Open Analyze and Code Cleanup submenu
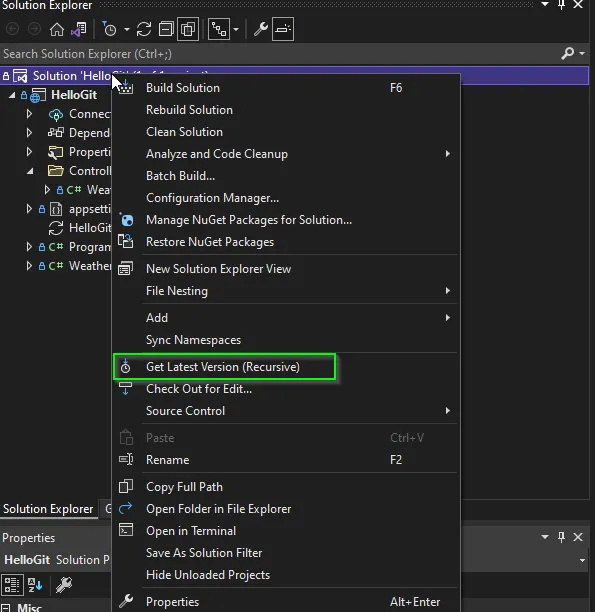 coord(286,154)
